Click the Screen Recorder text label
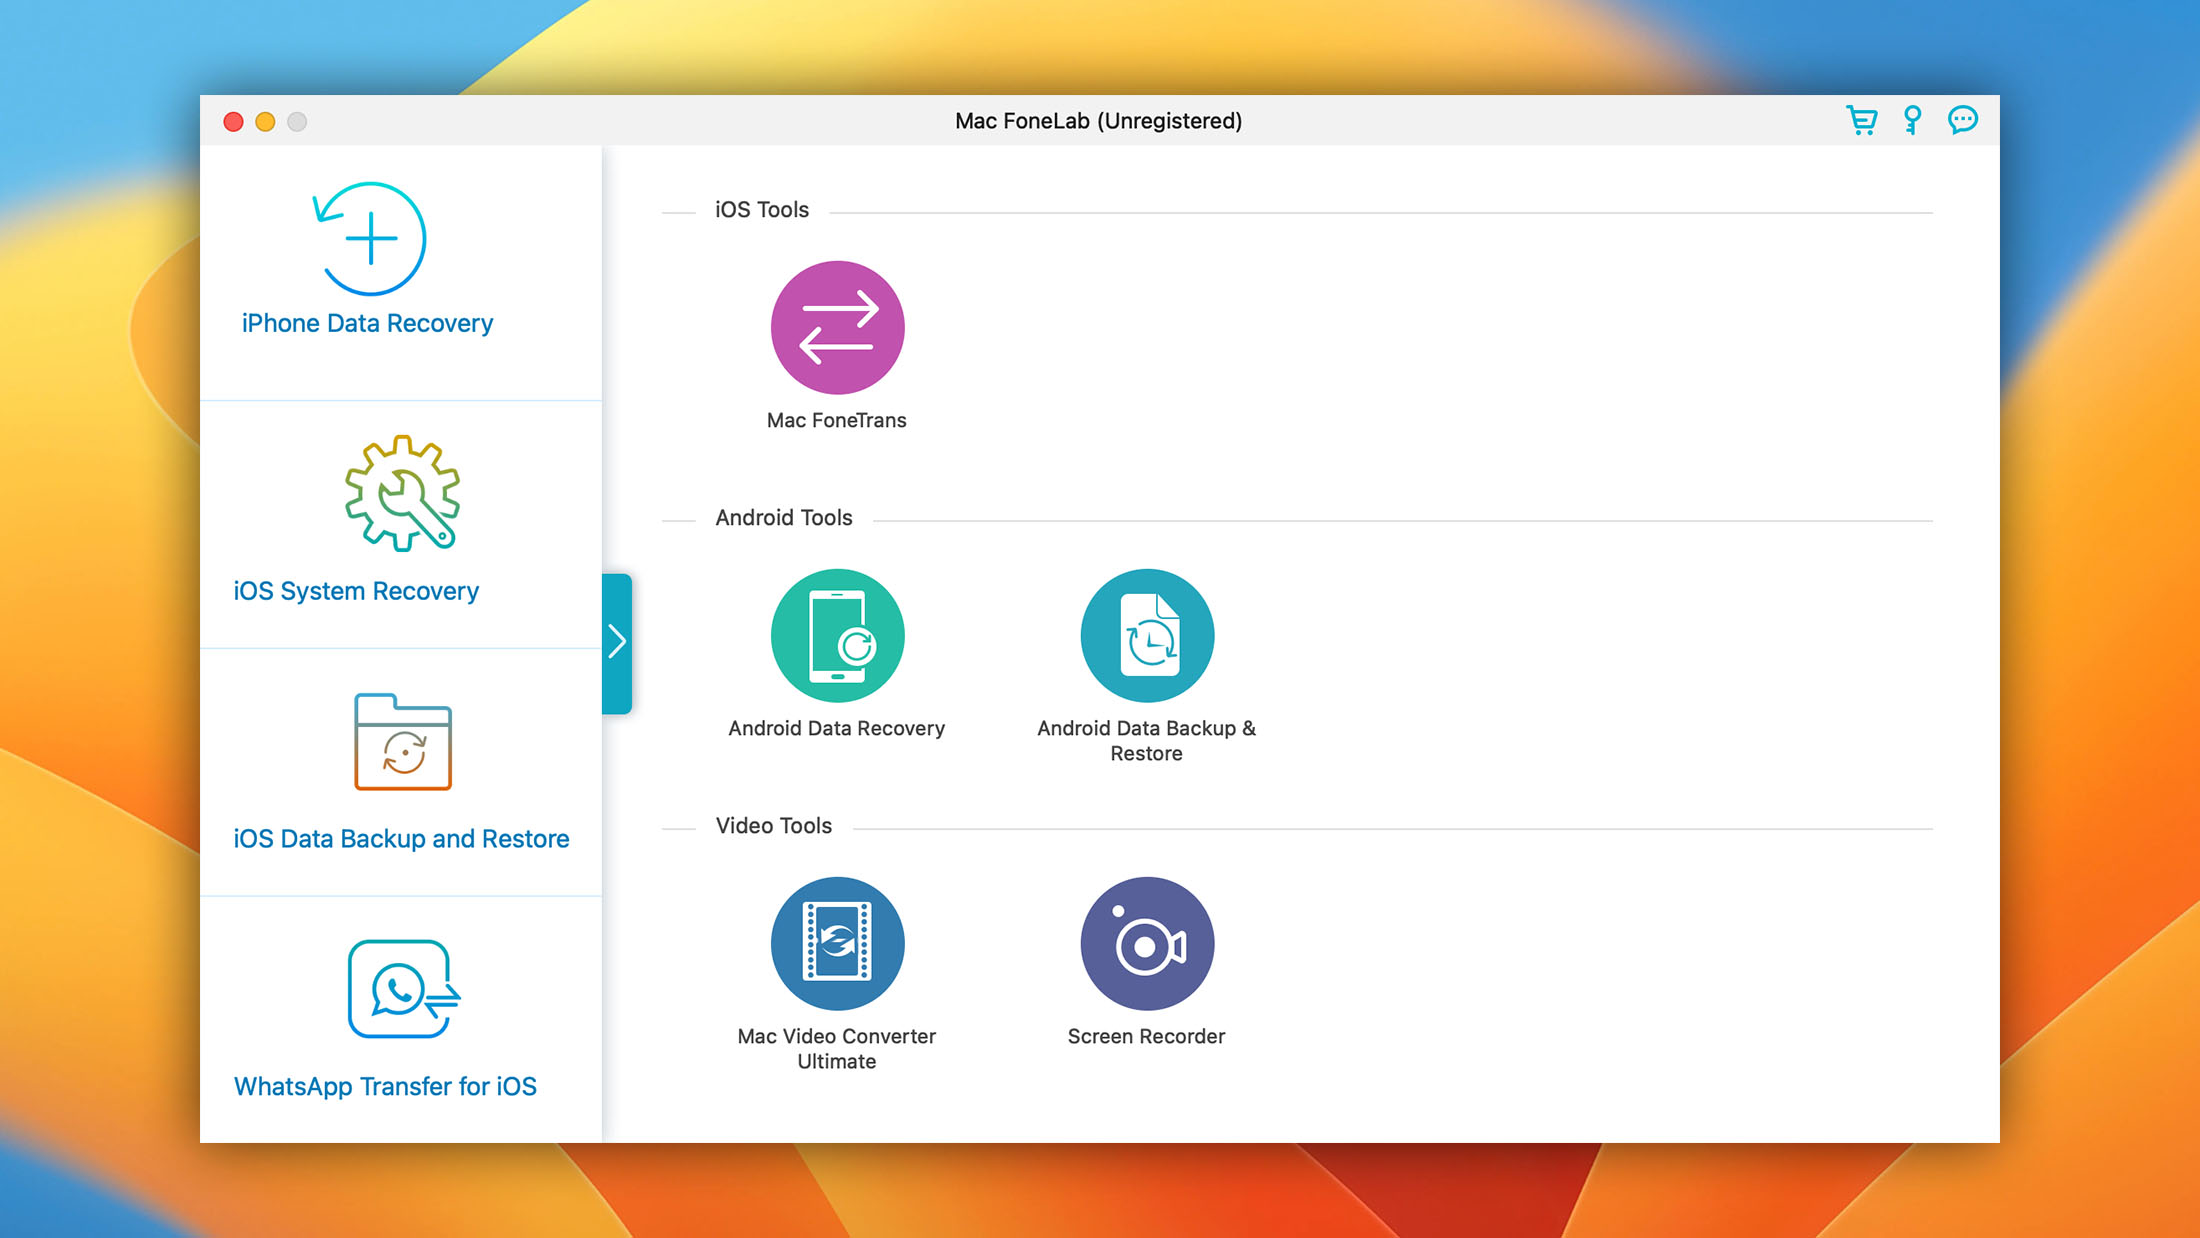 pyautogui.click(x=1147, y=1036)
